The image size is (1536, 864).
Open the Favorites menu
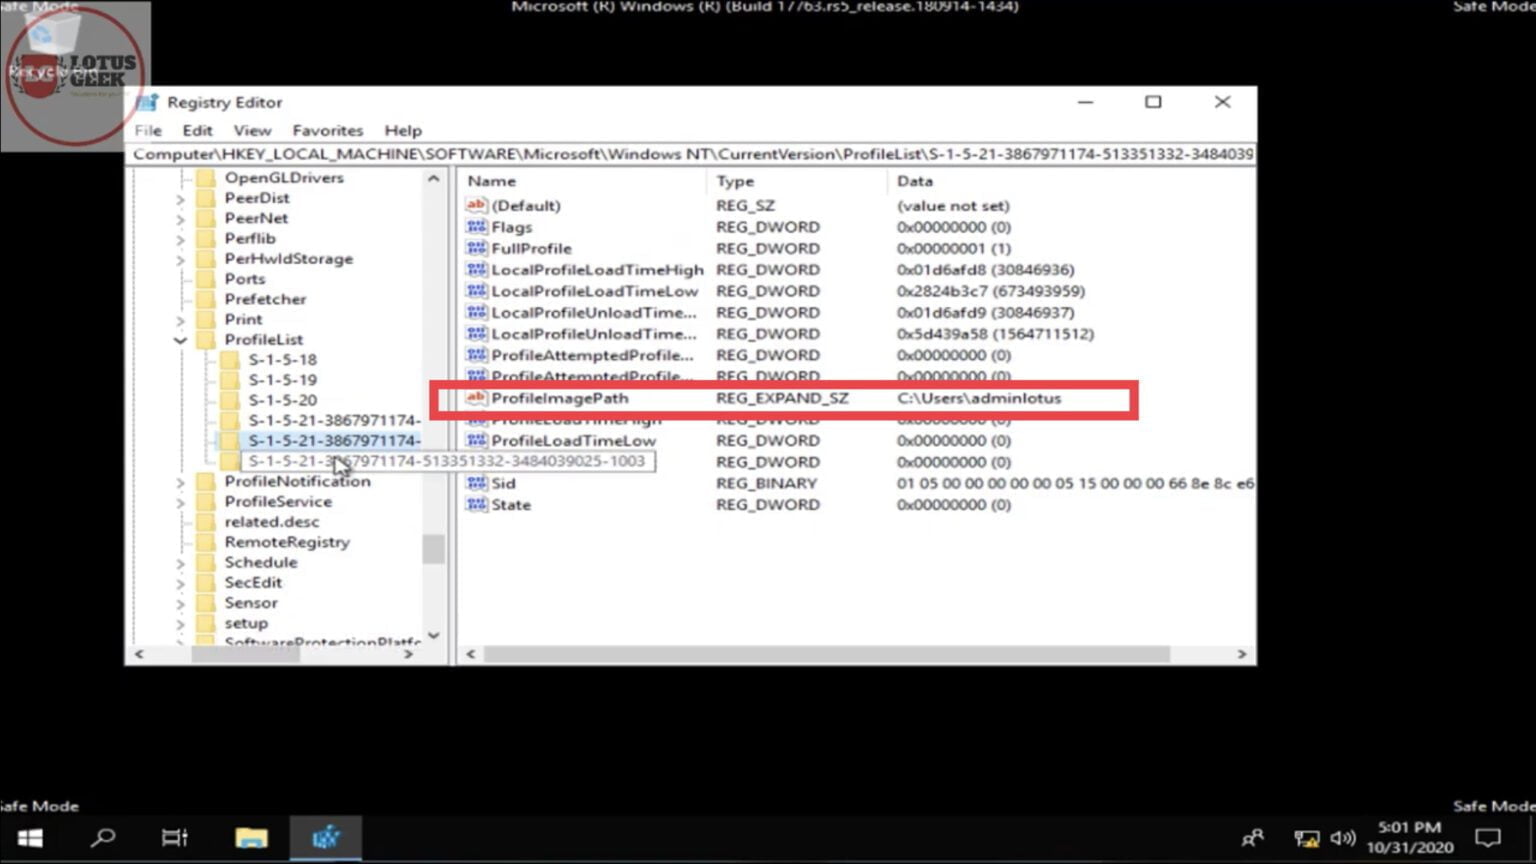(x=327, y=130)
